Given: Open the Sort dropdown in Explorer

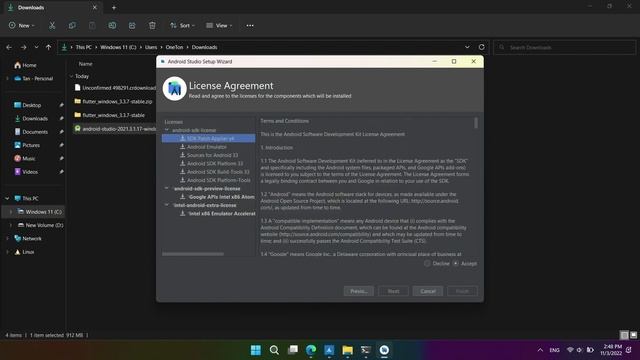Looking at the screenshot, I should click(x=182, y=25).
